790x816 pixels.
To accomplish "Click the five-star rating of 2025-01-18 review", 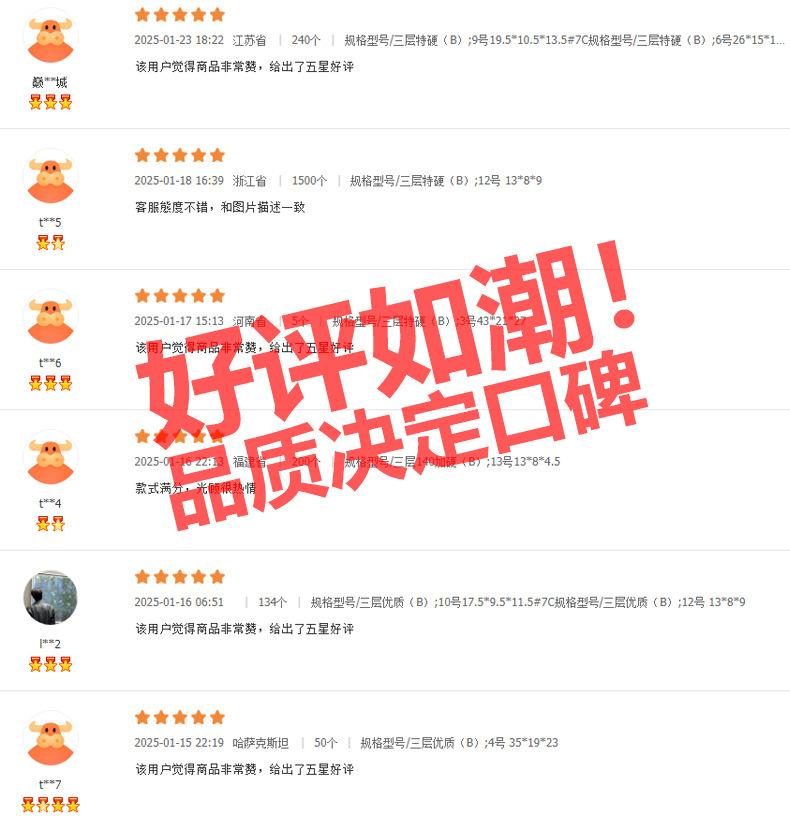I will point(180,155).
